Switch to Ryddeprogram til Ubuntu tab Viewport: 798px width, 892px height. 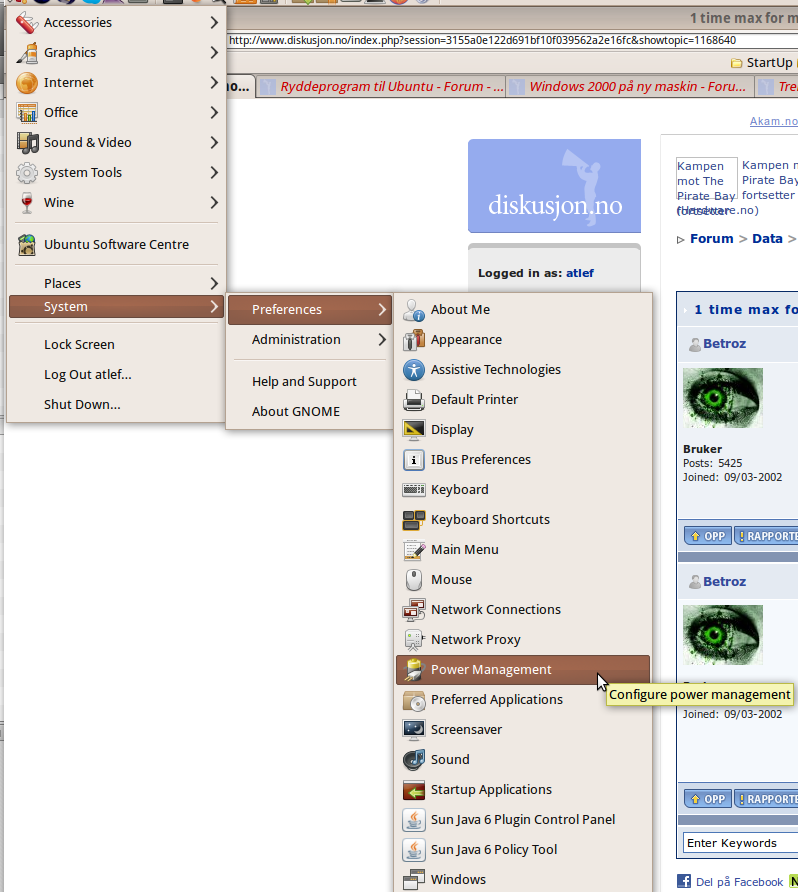coord(381,86)
